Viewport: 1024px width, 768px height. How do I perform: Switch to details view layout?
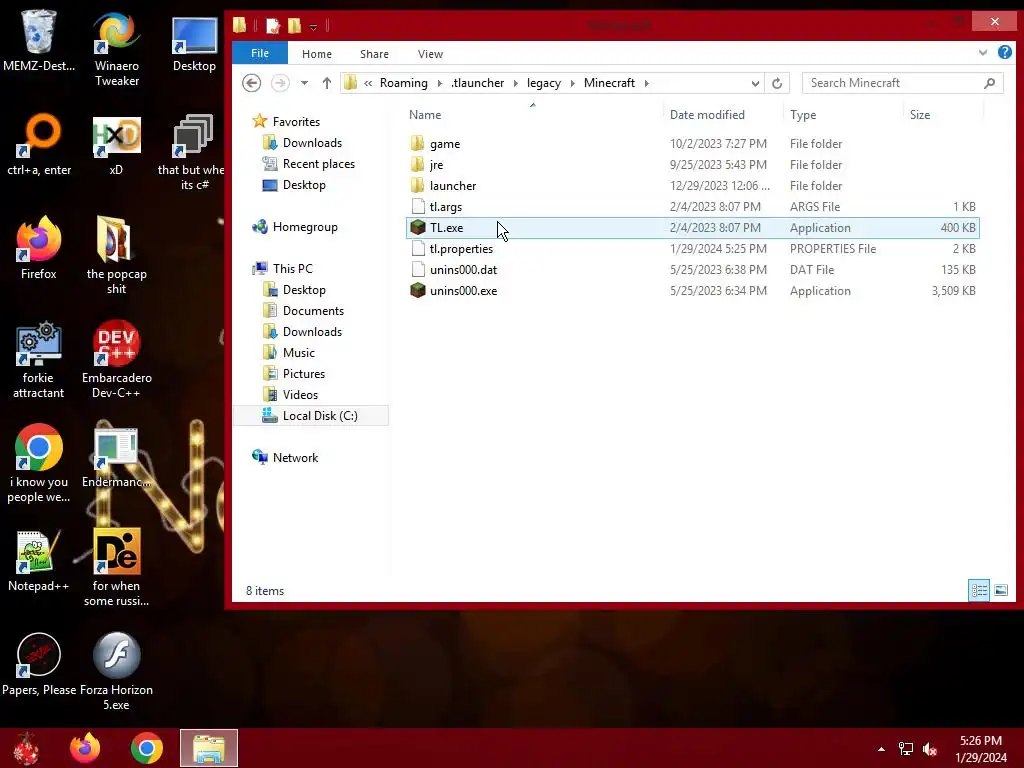979,590
